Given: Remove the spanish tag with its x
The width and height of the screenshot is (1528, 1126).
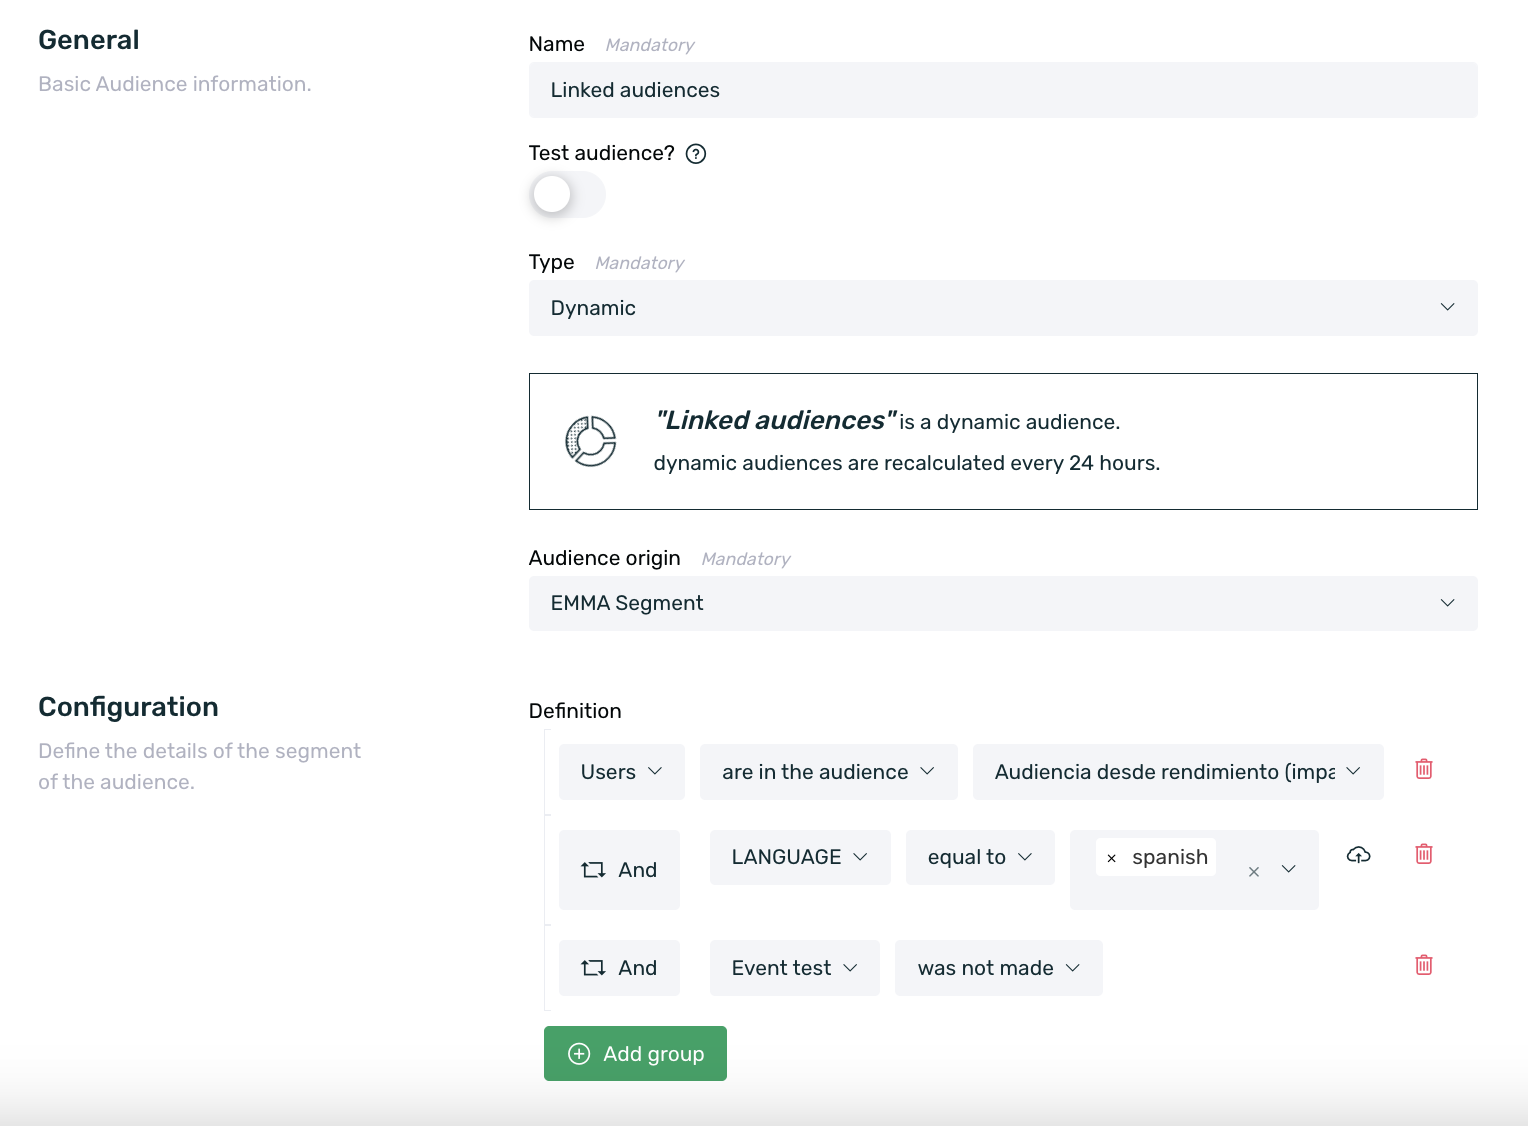Looking at the screenshot, I should (1111, 858).
